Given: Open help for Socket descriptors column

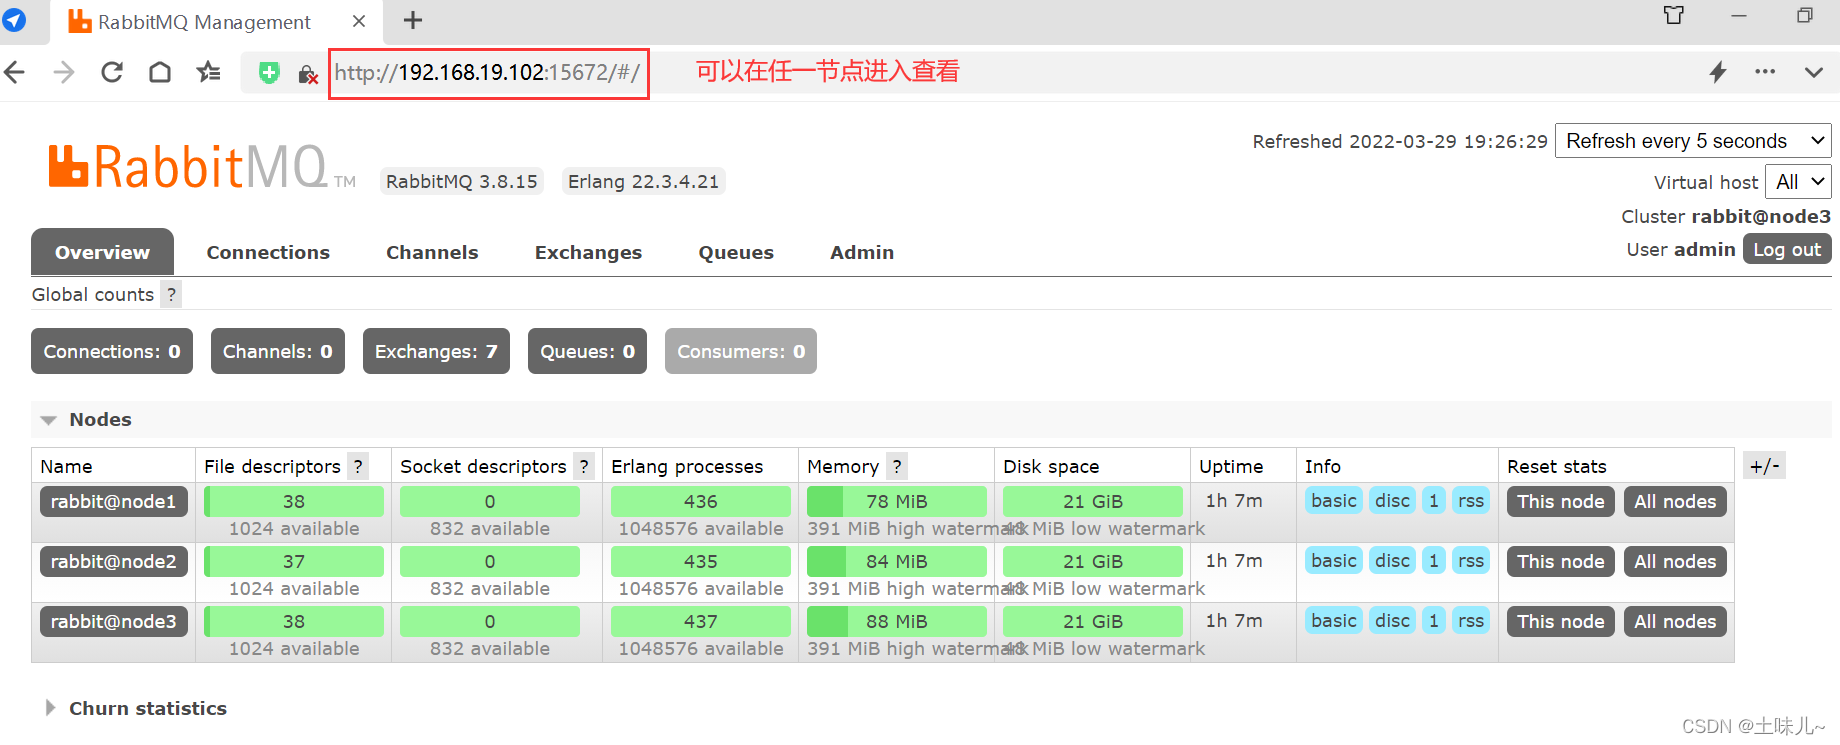Looking at the screenshot, I should (x=584, y=466).
